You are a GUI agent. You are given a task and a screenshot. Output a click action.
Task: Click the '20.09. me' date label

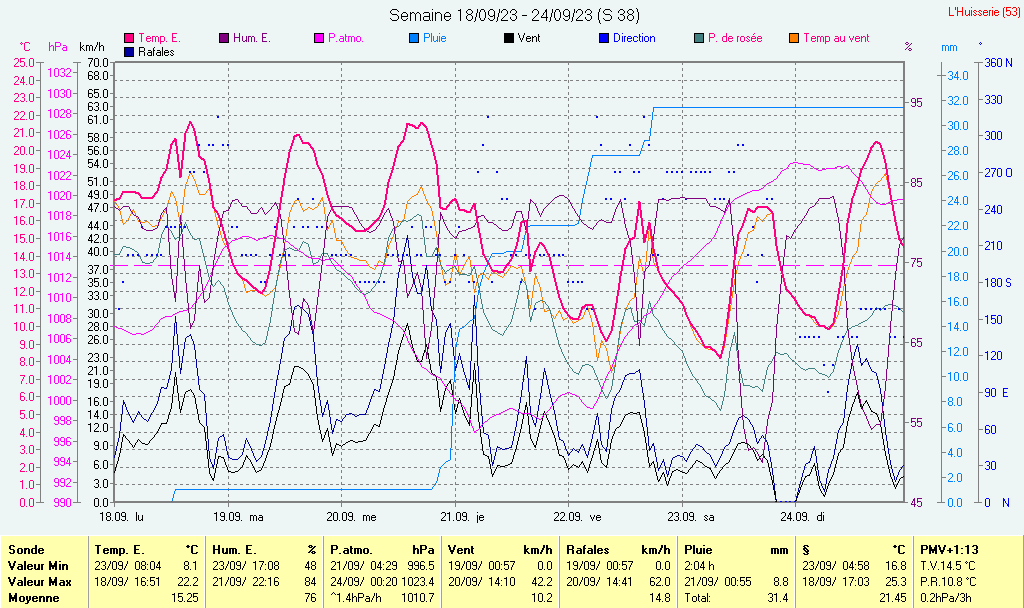[351, 517]
